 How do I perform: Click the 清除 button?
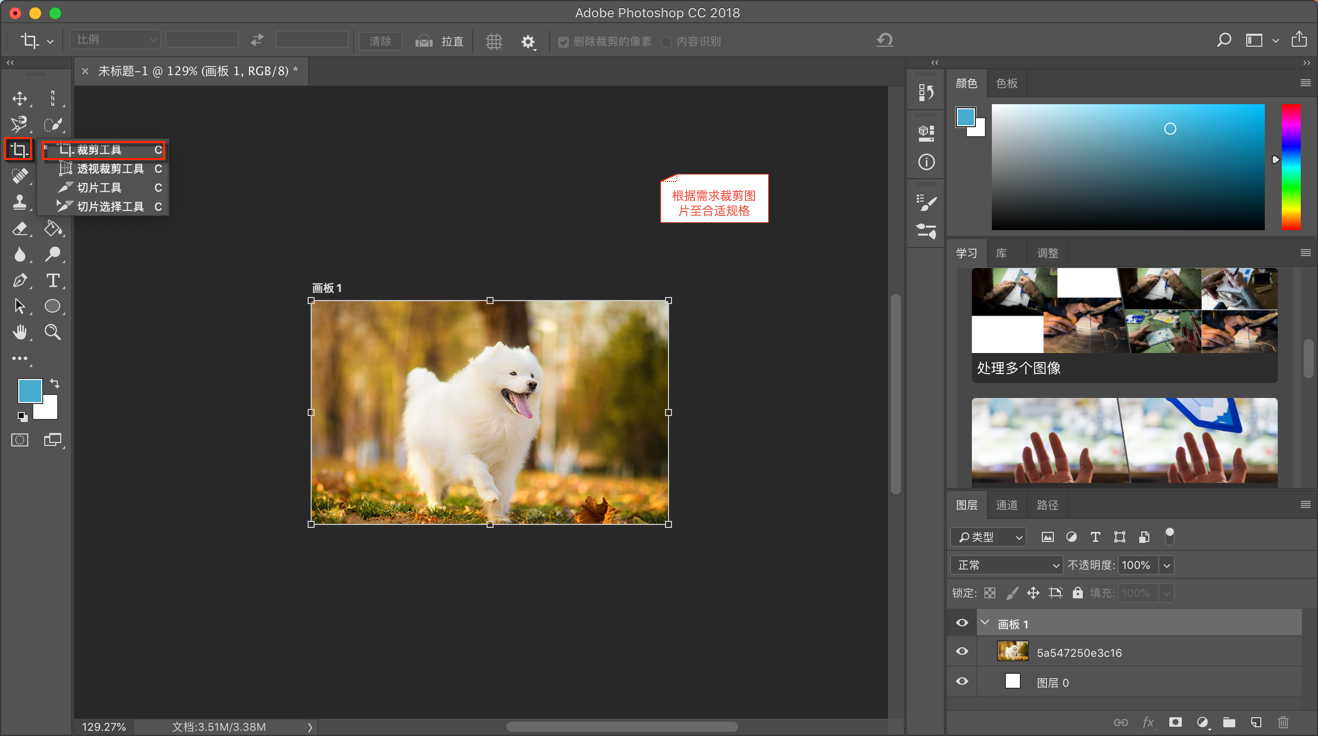point(380,41)
